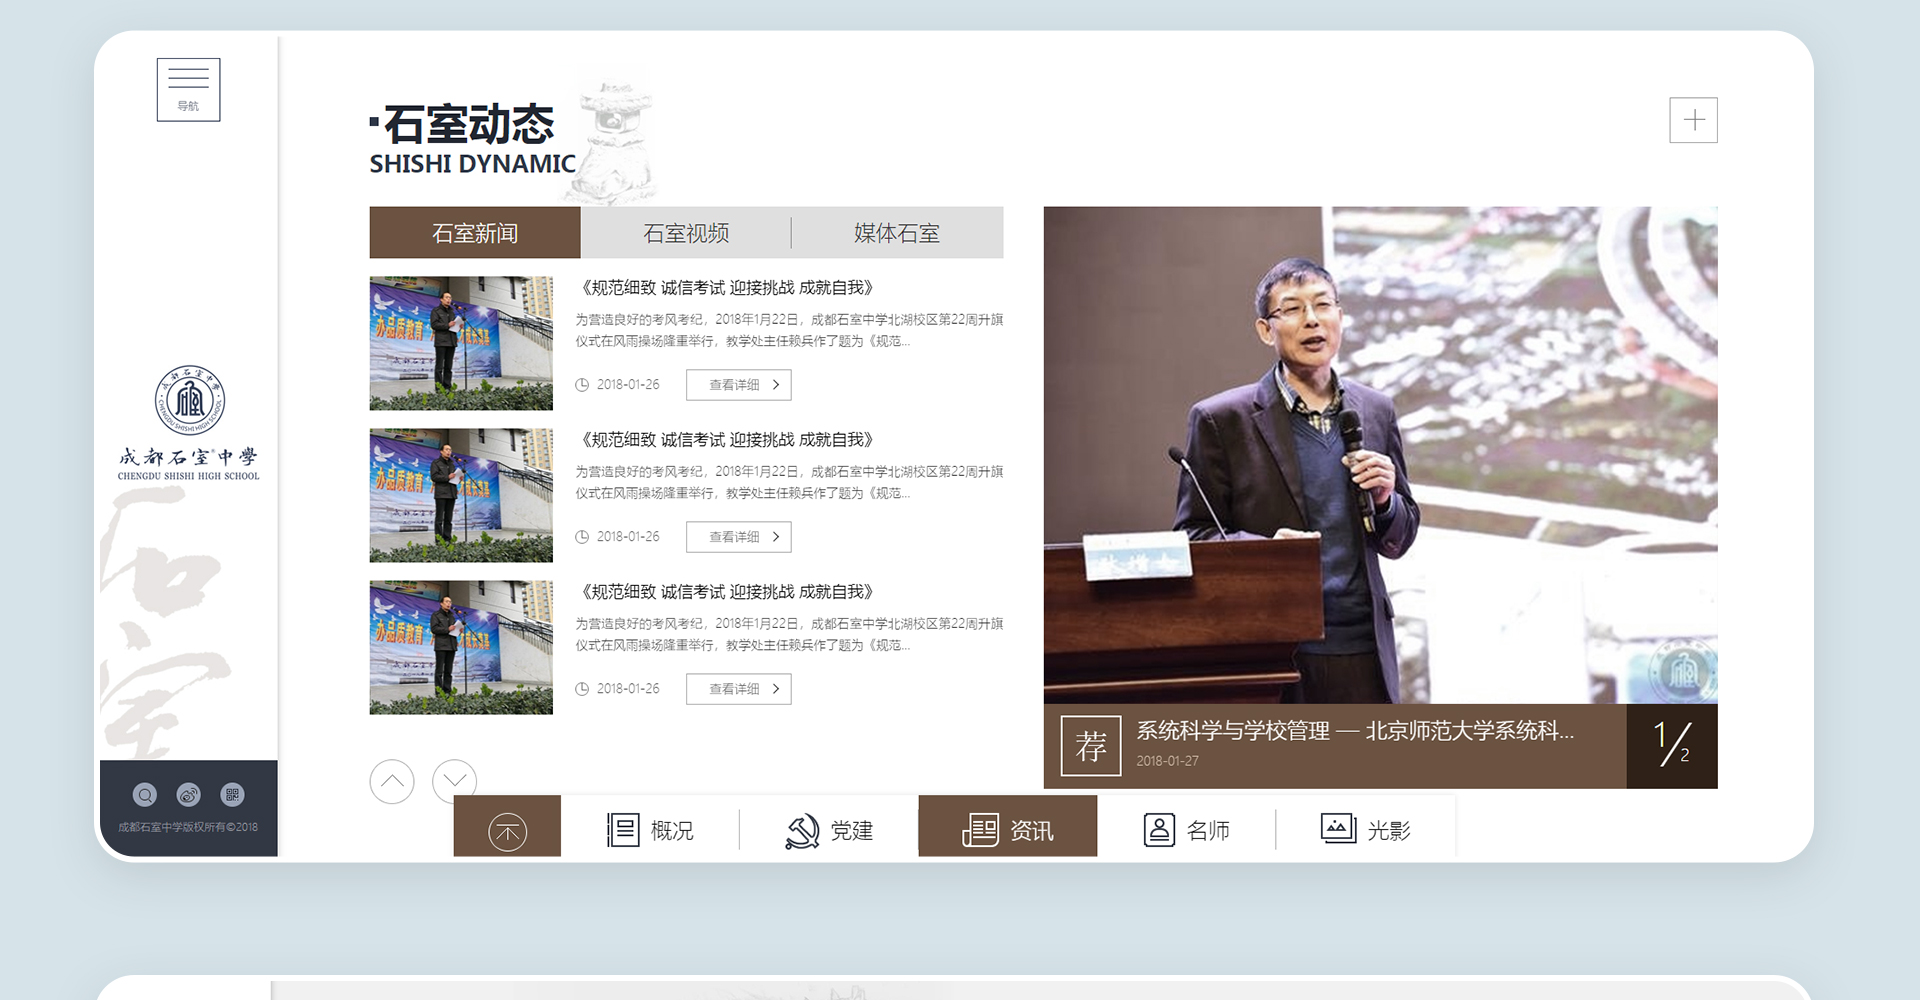Click the 成都石室中学版权所有 copyright text

(x=188, y=827)
